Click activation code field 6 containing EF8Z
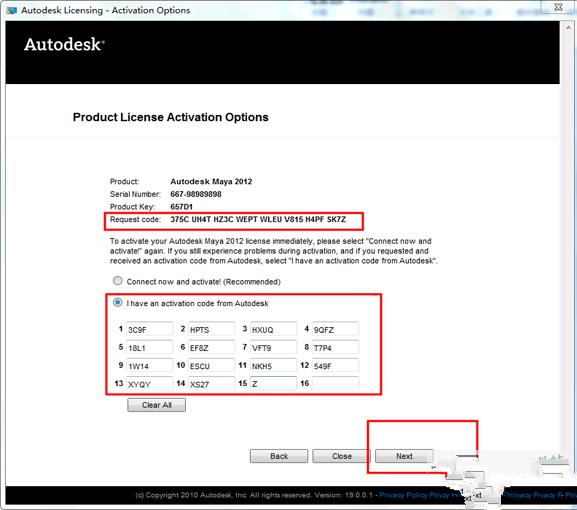This screenshot has width=577, height=510. (x=211, y=347)
